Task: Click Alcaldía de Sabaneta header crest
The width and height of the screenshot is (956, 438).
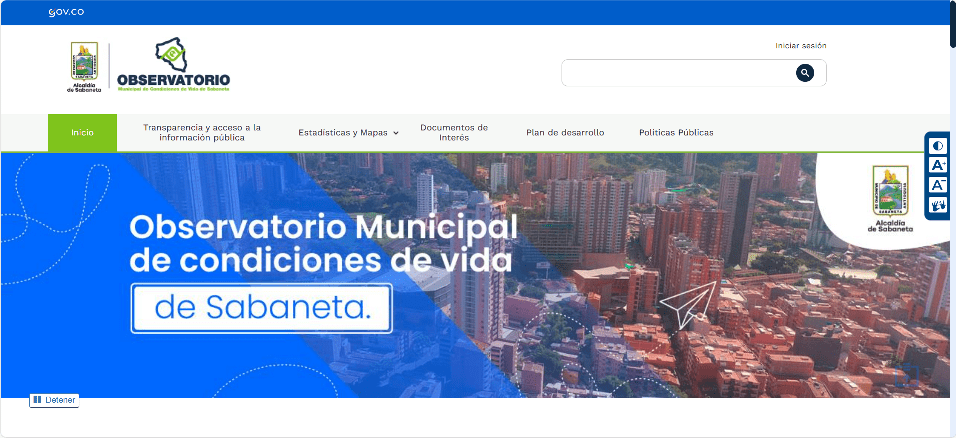Action: click(84, 66)
